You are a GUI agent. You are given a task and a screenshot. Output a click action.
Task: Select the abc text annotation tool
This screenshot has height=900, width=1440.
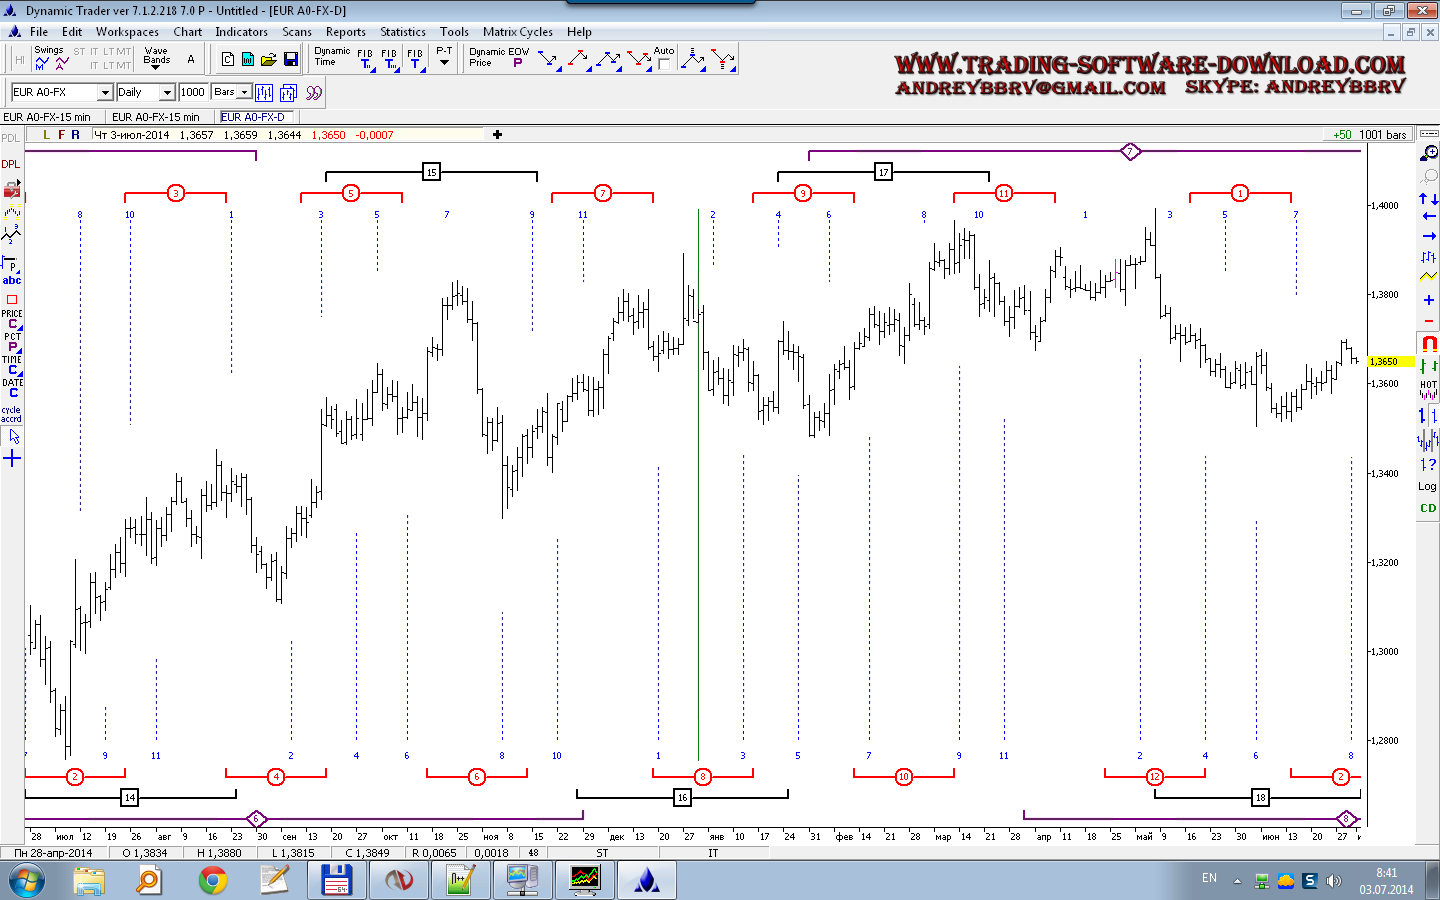pos(12,281)
